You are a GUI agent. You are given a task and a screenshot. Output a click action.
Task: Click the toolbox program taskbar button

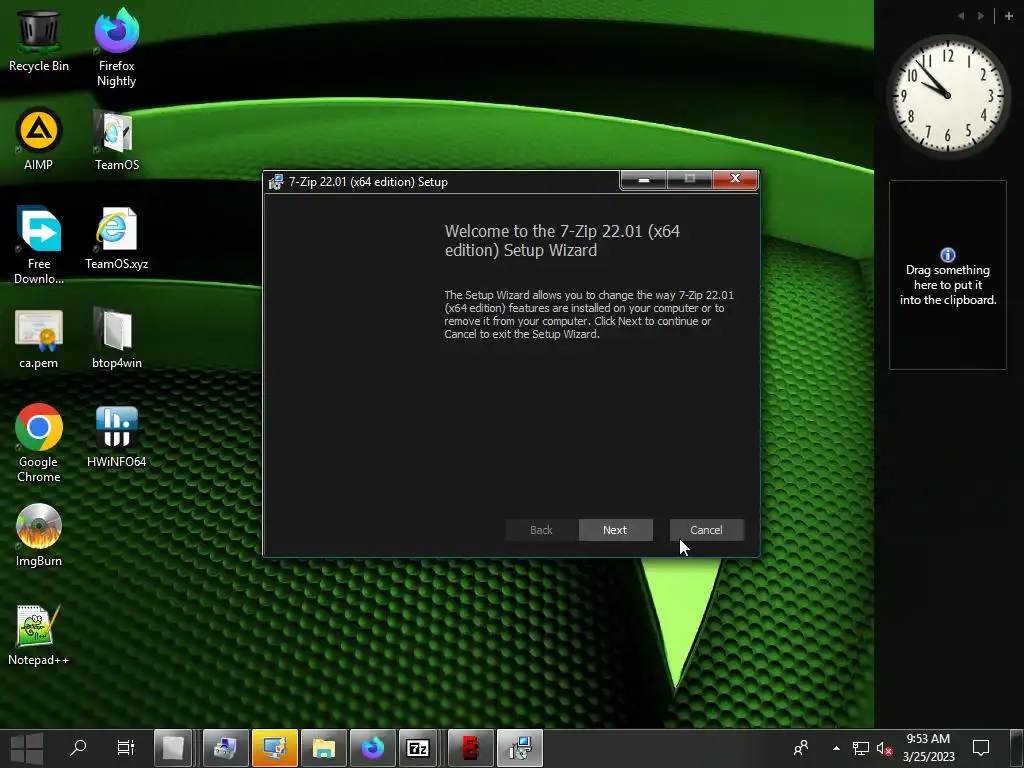click(225, 748)
